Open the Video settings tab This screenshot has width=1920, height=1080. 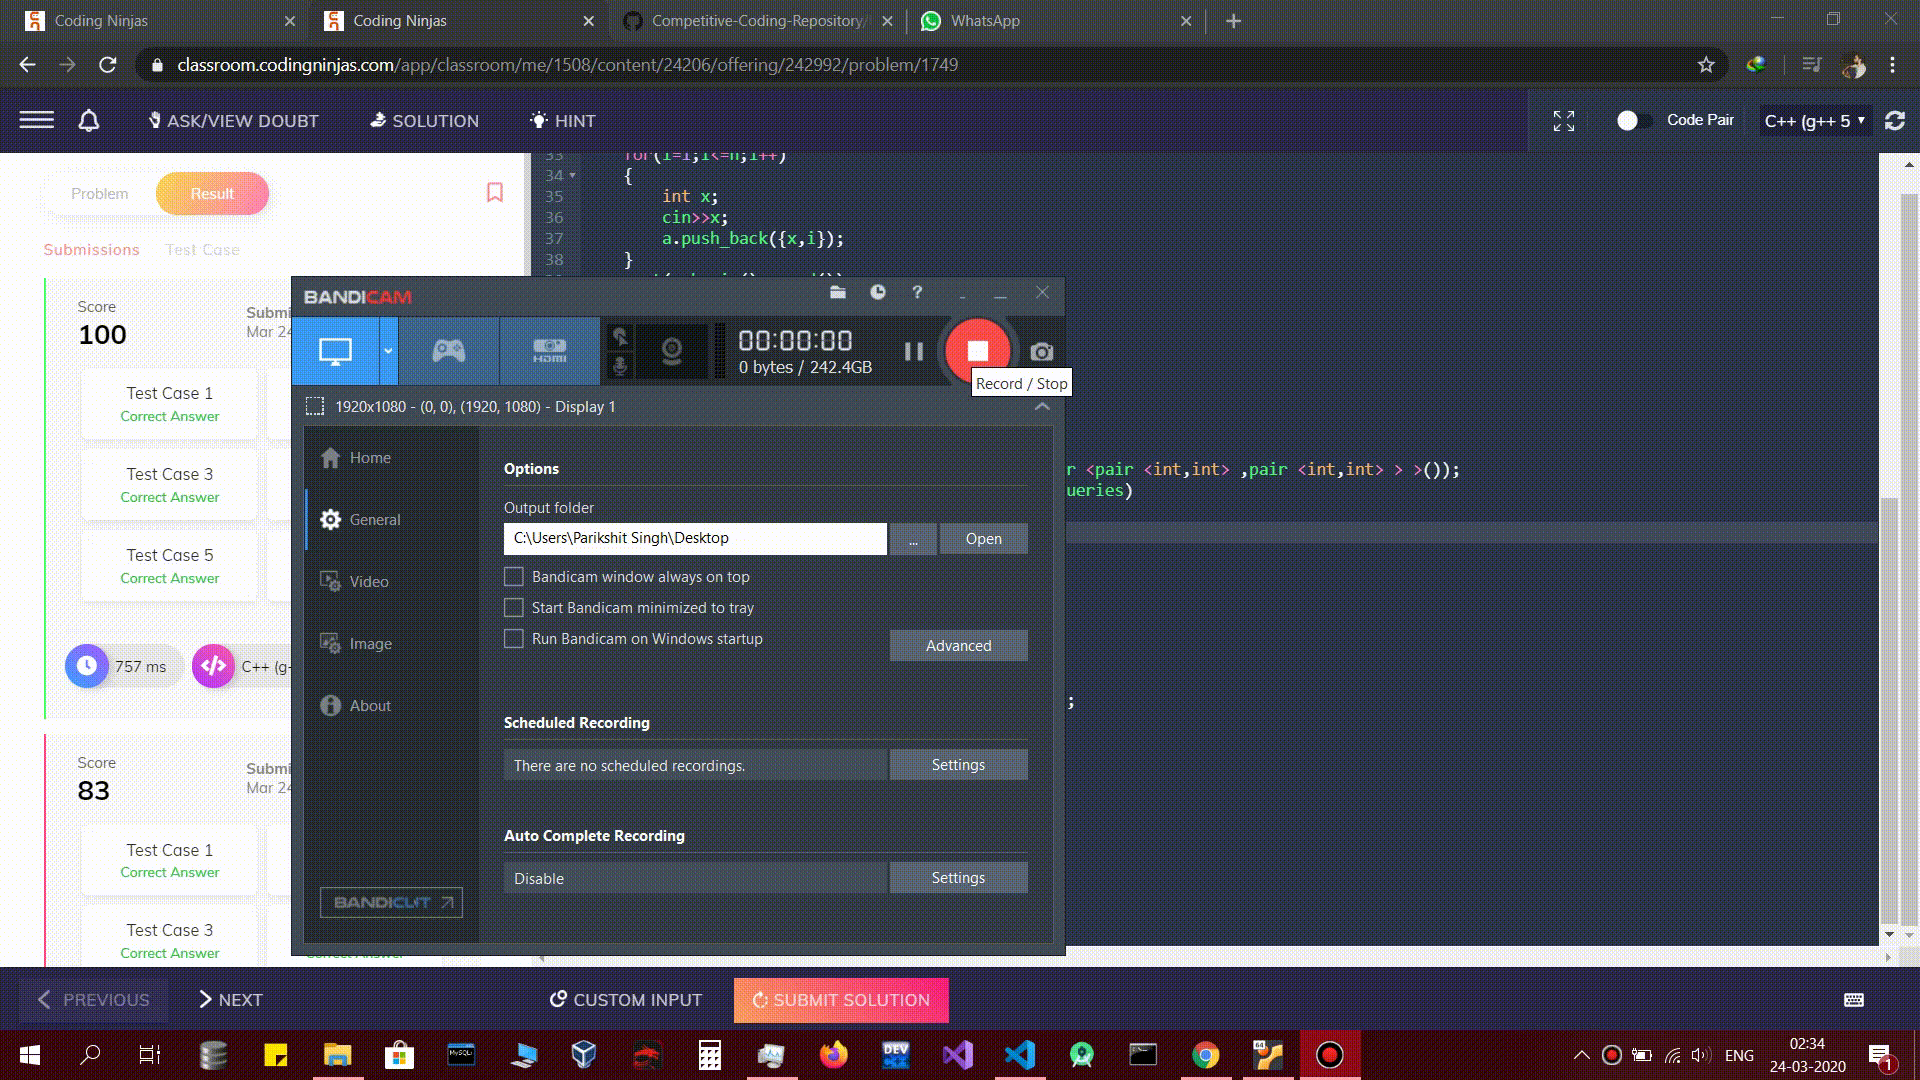click(369, 582)
